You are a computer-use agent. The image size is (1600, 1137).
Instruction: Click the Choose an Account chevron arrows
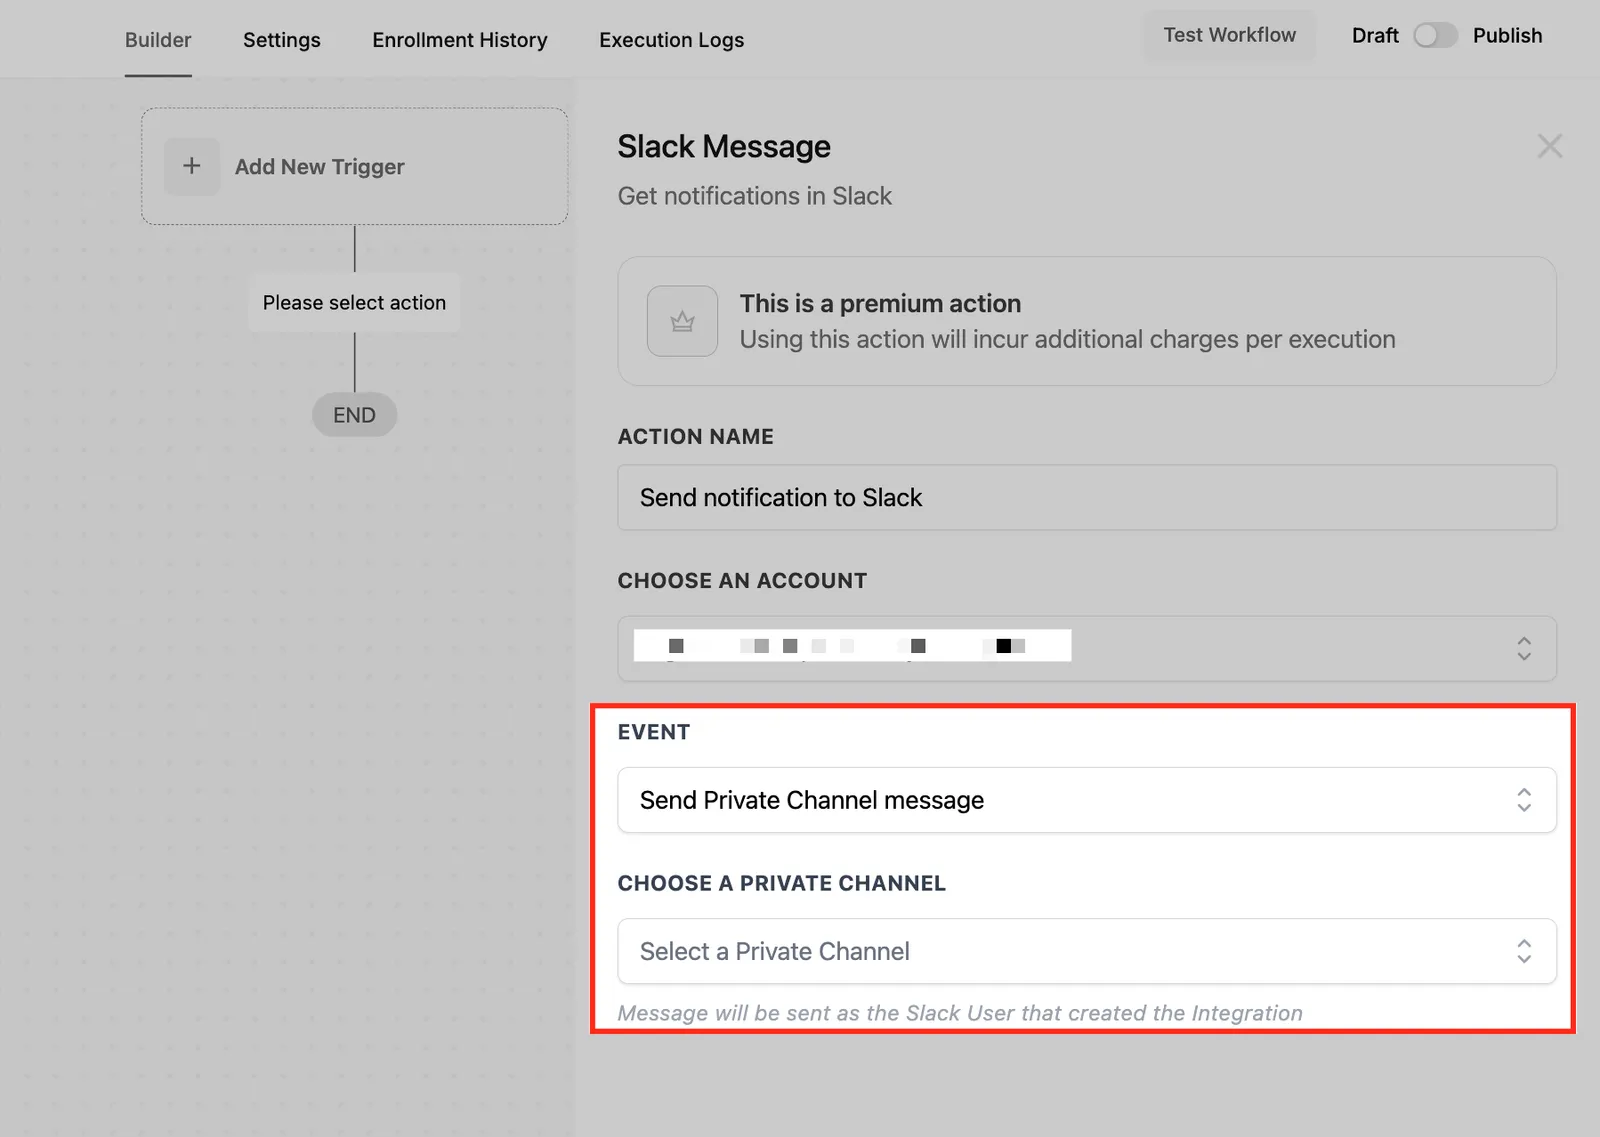1523,648
